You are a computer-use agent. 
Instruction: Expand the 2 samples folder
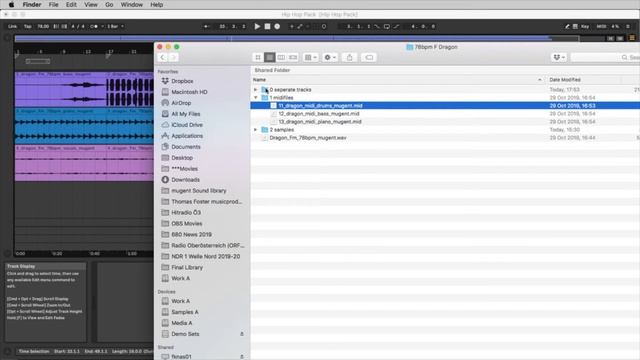[256, 130]
